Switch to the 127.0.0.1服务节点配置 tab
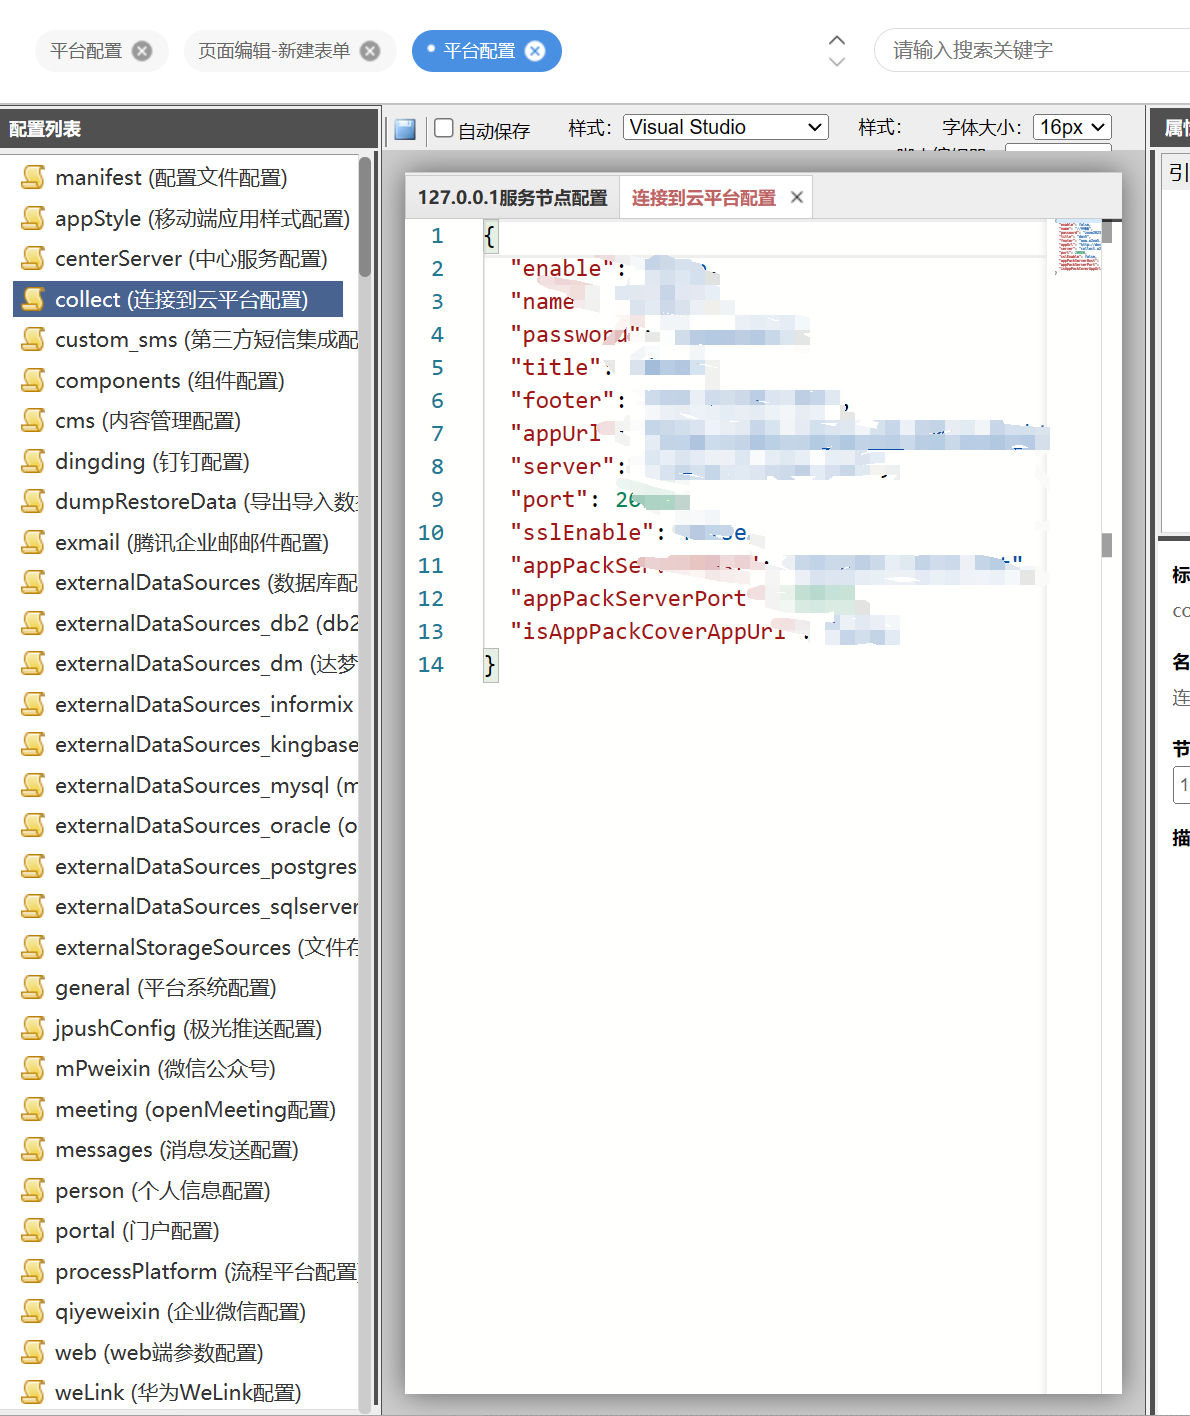The image size is (1190, 1416). point(512,197)
